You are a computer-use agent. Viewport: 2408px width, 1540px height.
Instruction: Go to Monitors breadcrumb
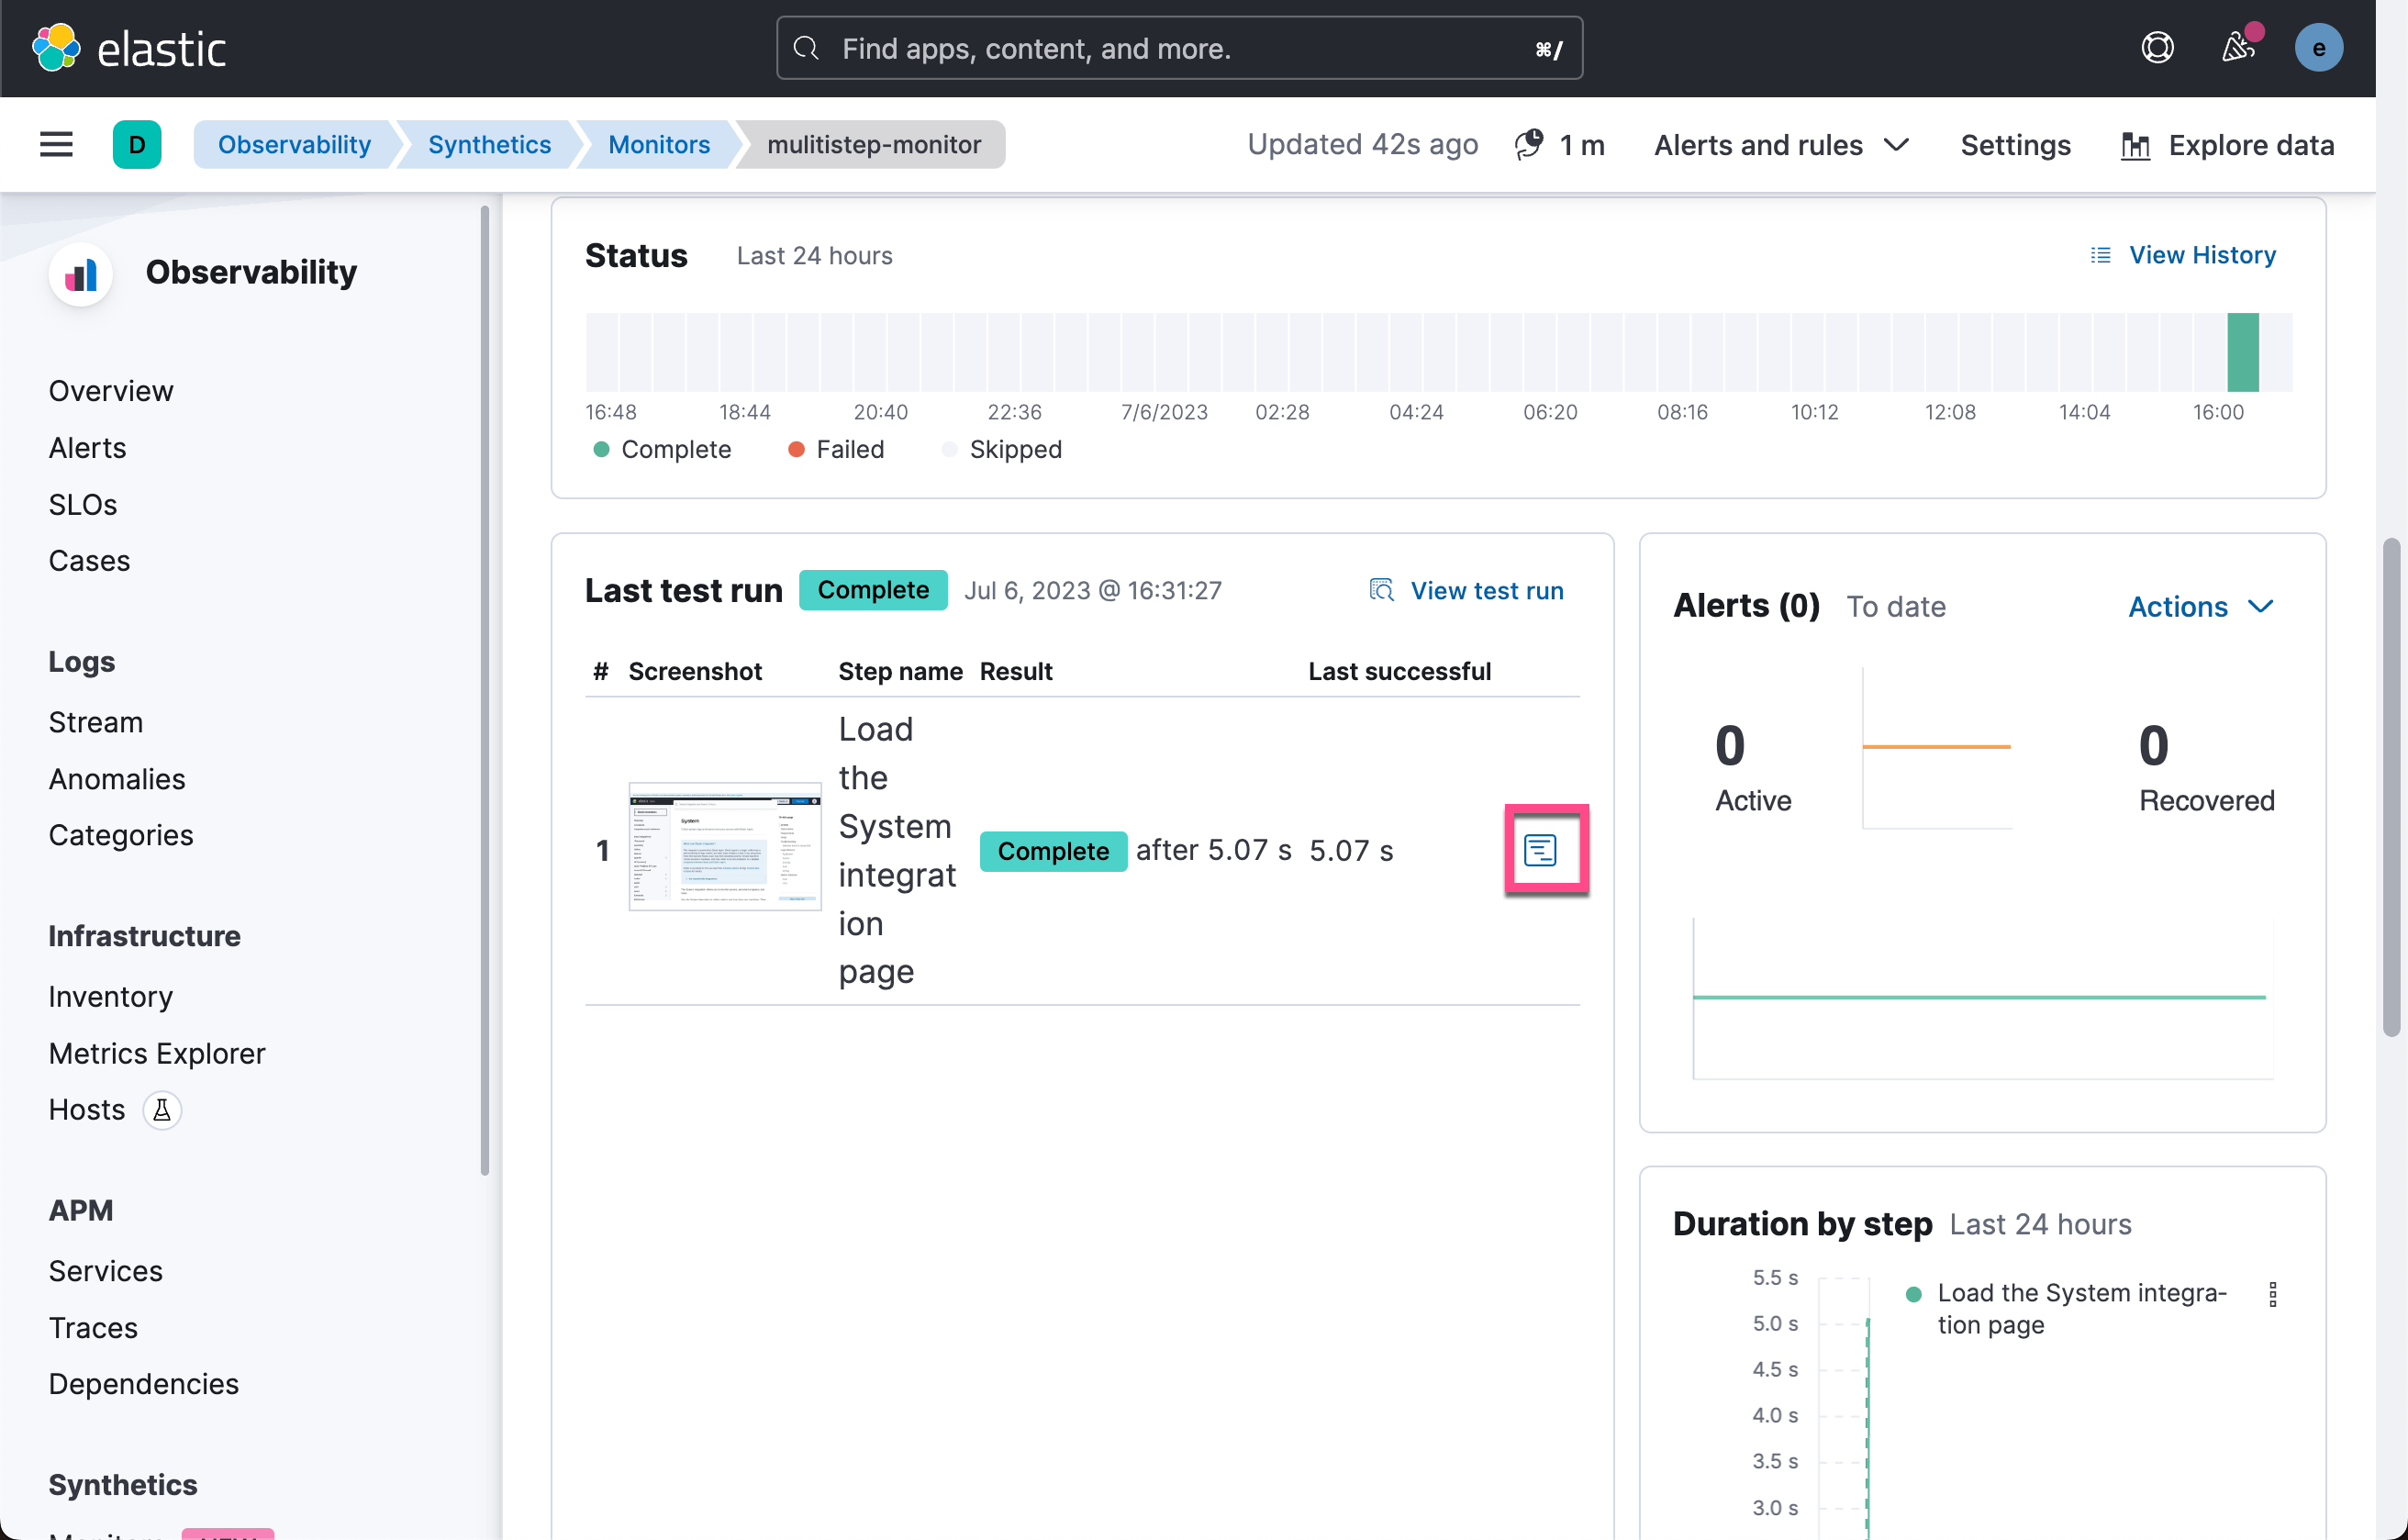click(x=658, y=145)
